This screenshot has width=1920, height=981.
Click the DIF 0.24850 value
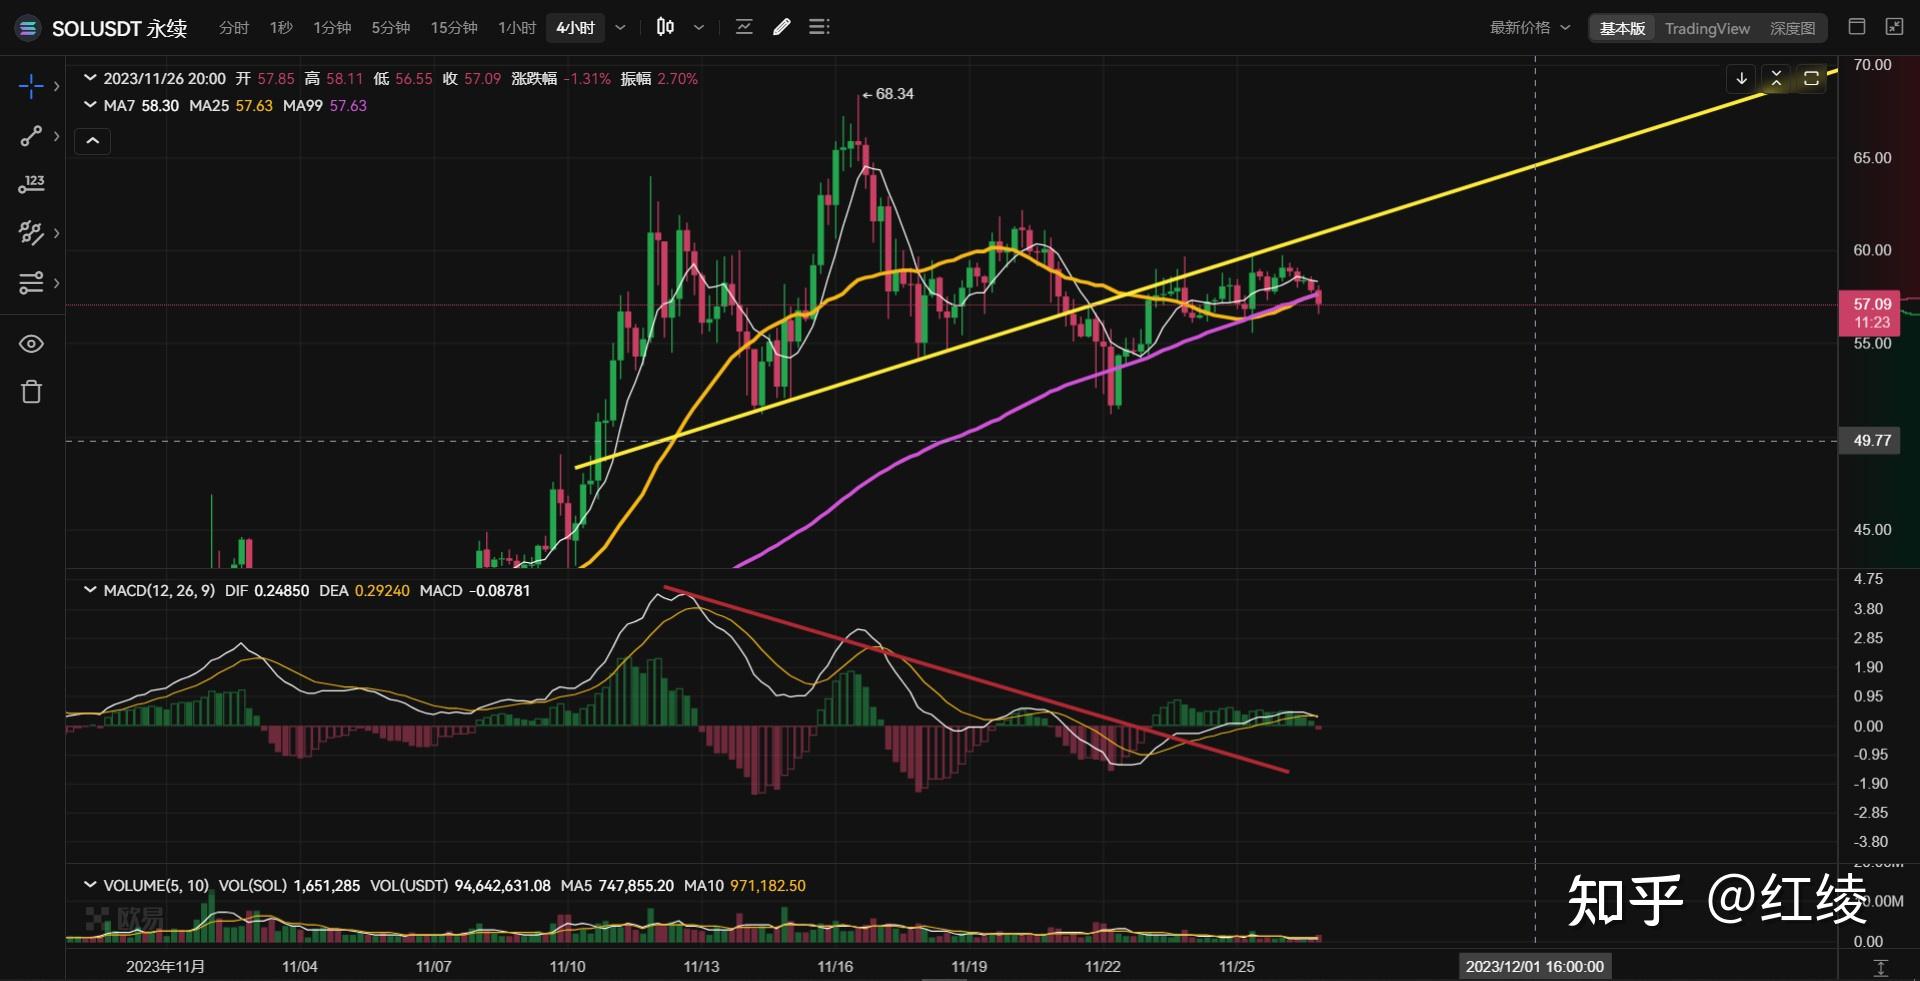coord(267,590)
